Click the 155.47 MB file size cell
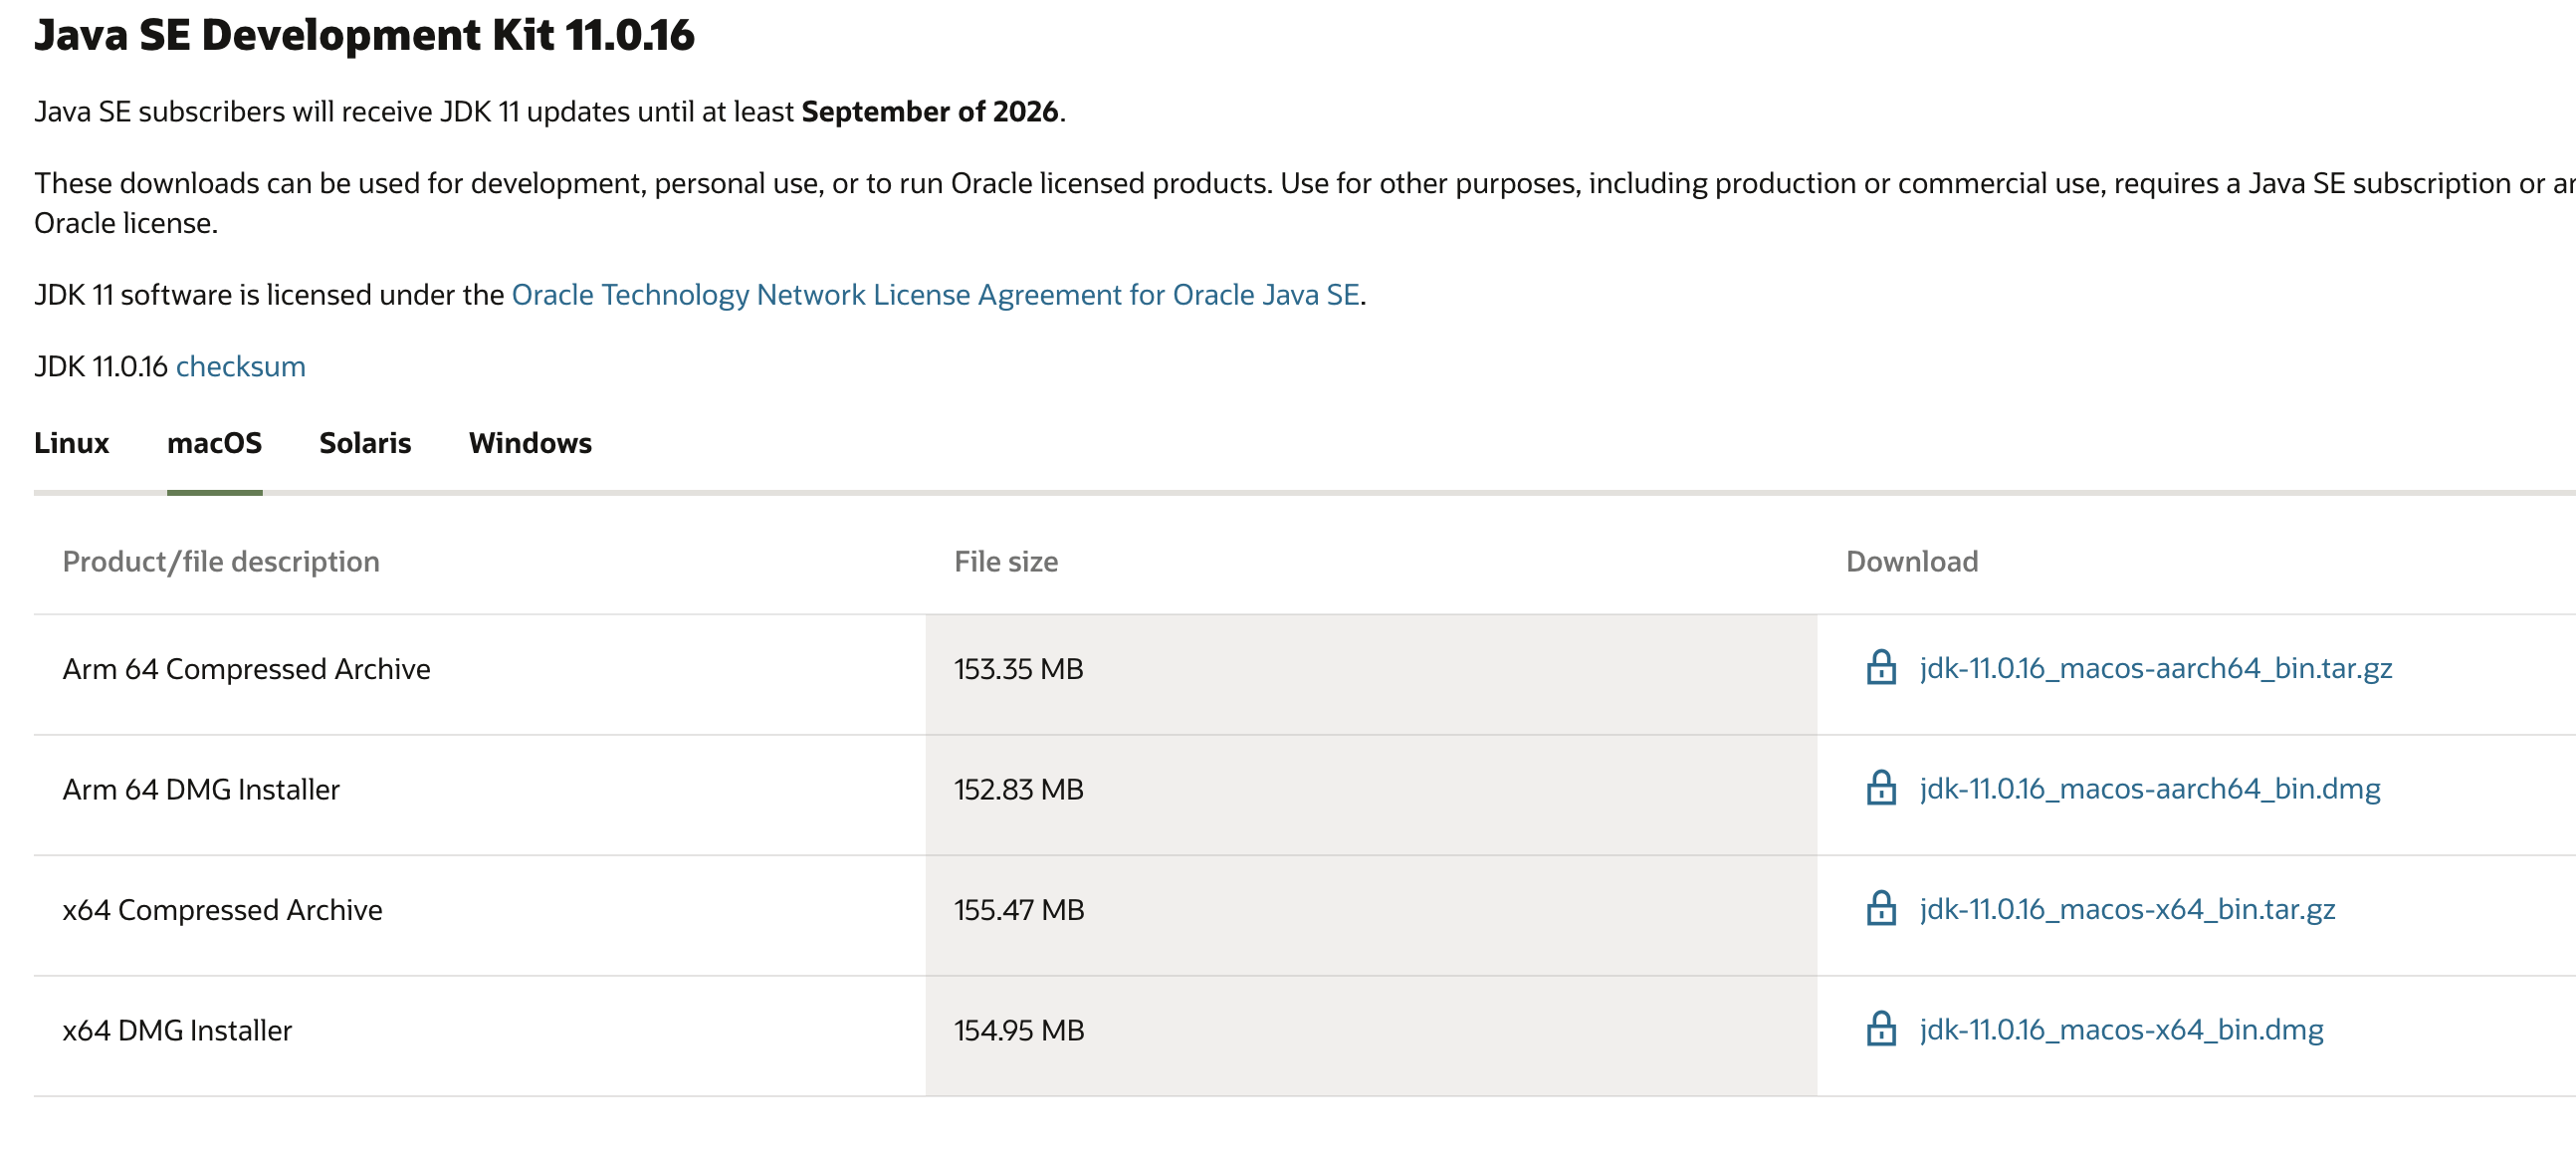Screen dimensions: 2576x1151 click(x=1371, y=916)
